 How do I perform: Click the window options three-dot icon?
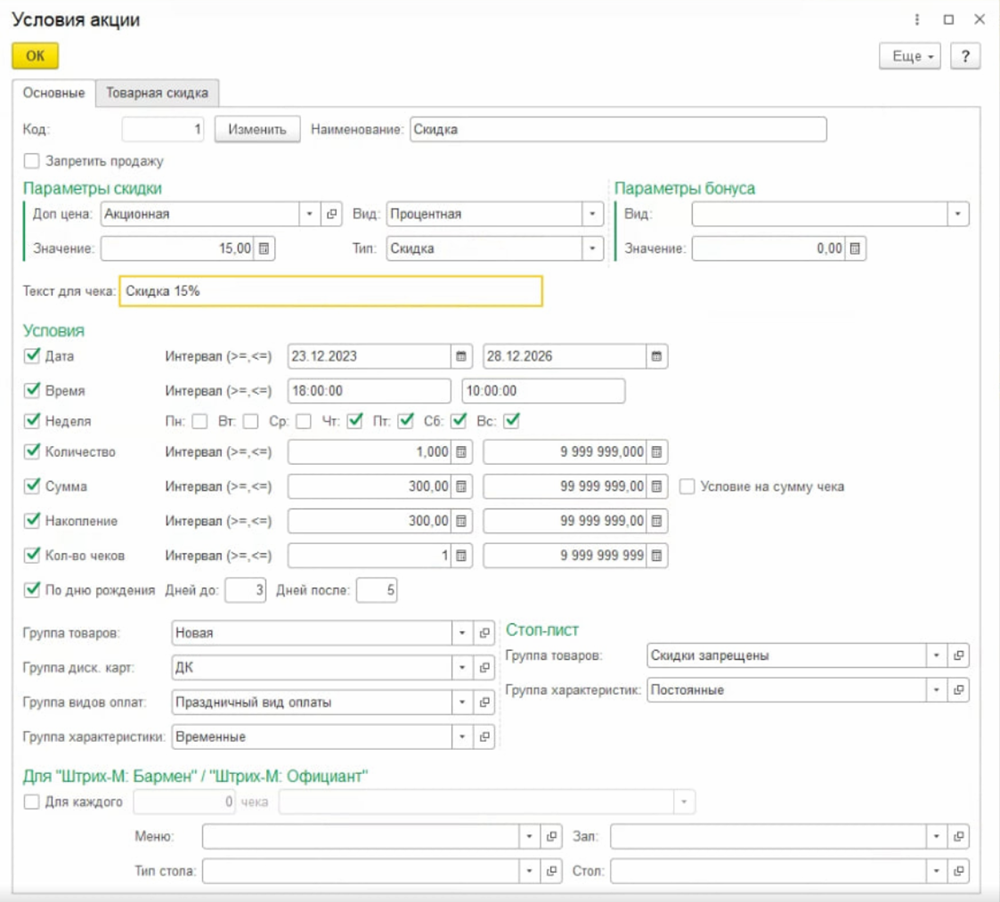click(917, 20)
